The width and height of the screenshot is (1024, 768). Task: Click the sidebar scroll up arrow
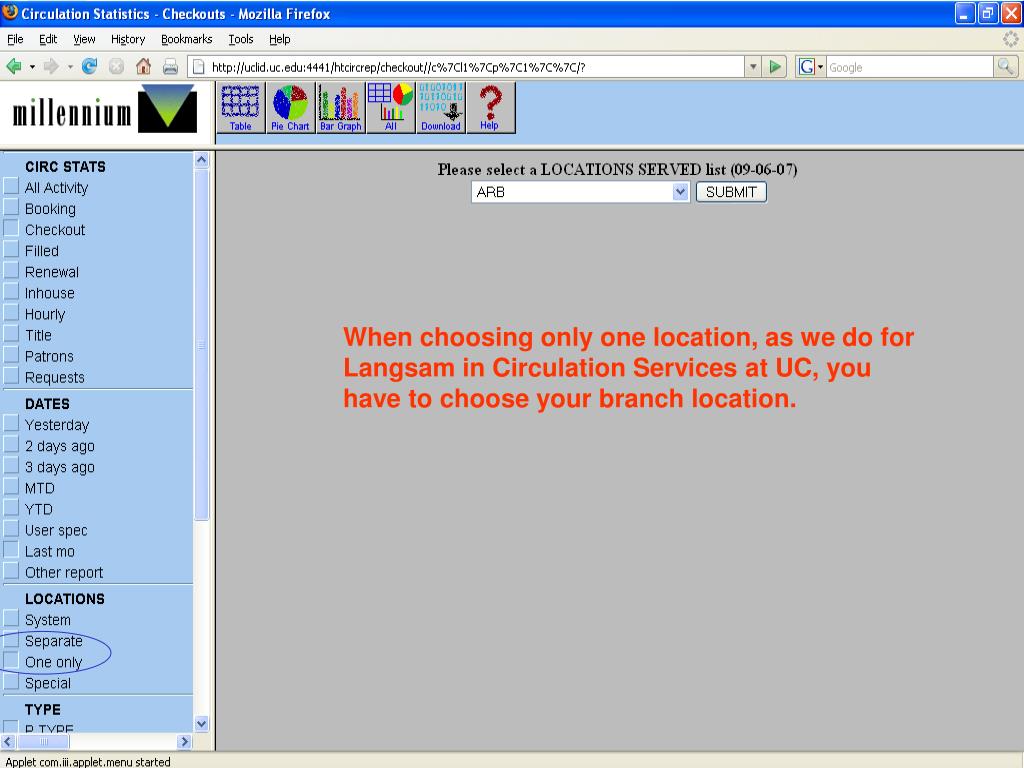(202, 159)
